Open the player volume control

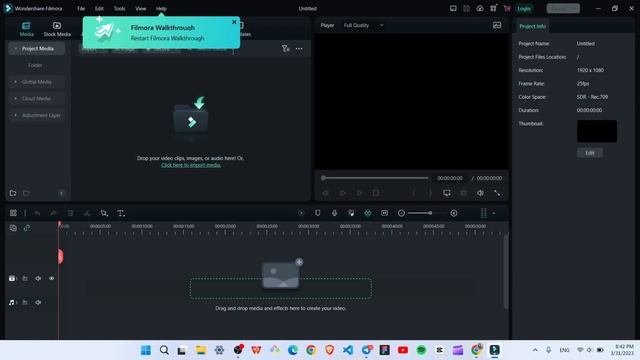click(x=480, y=193)
